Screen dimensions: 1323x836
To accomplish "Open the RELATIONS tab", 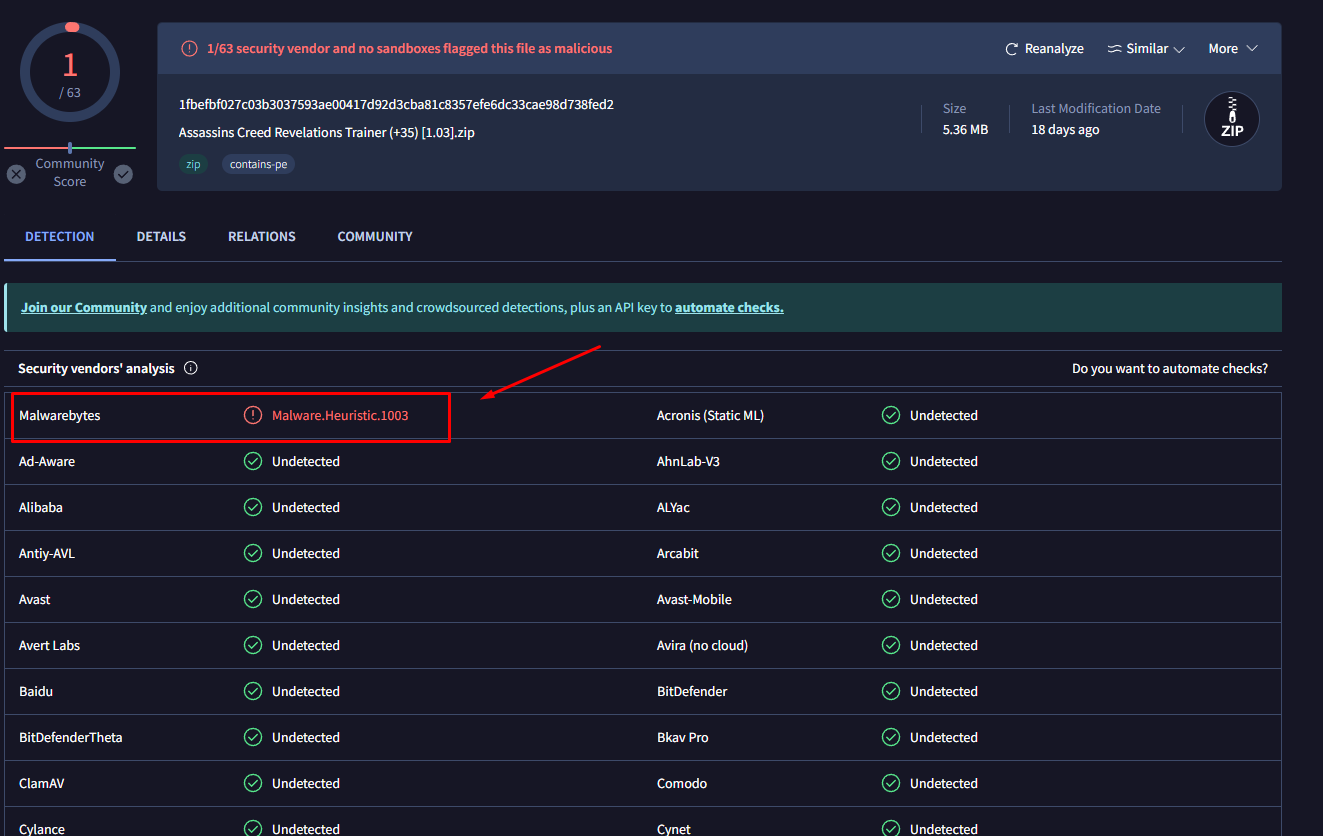I will click(x=262, y=237).
